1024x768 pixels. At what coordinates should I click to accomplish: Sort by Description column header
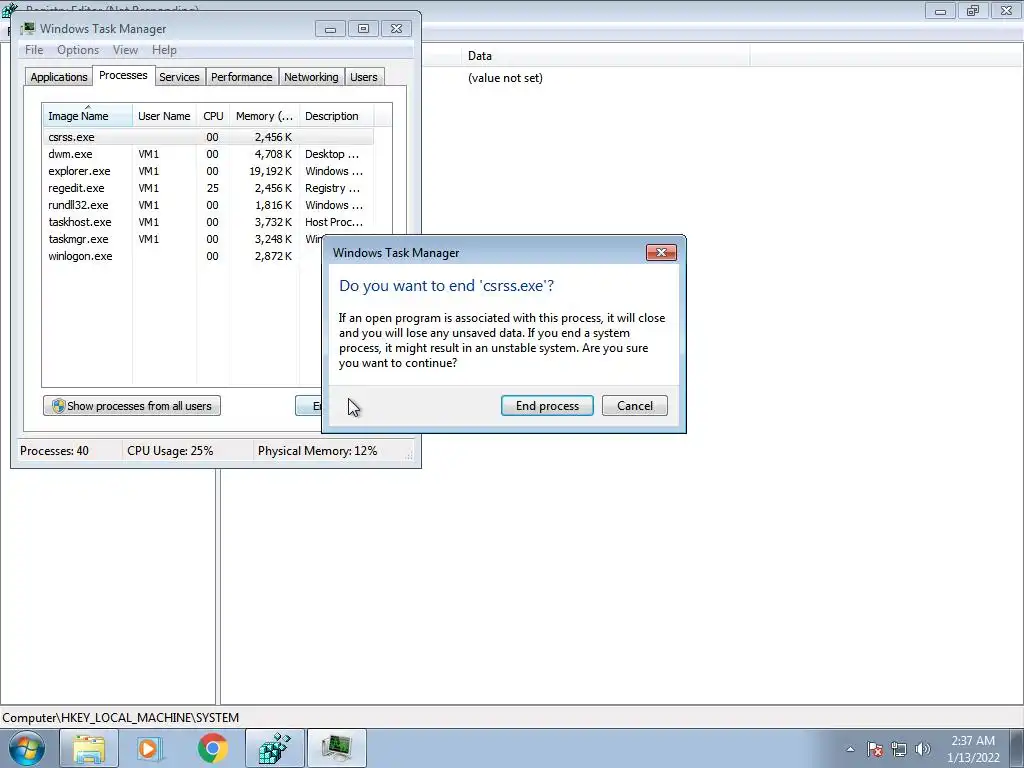pyautogui.click(x=336, y=116)
